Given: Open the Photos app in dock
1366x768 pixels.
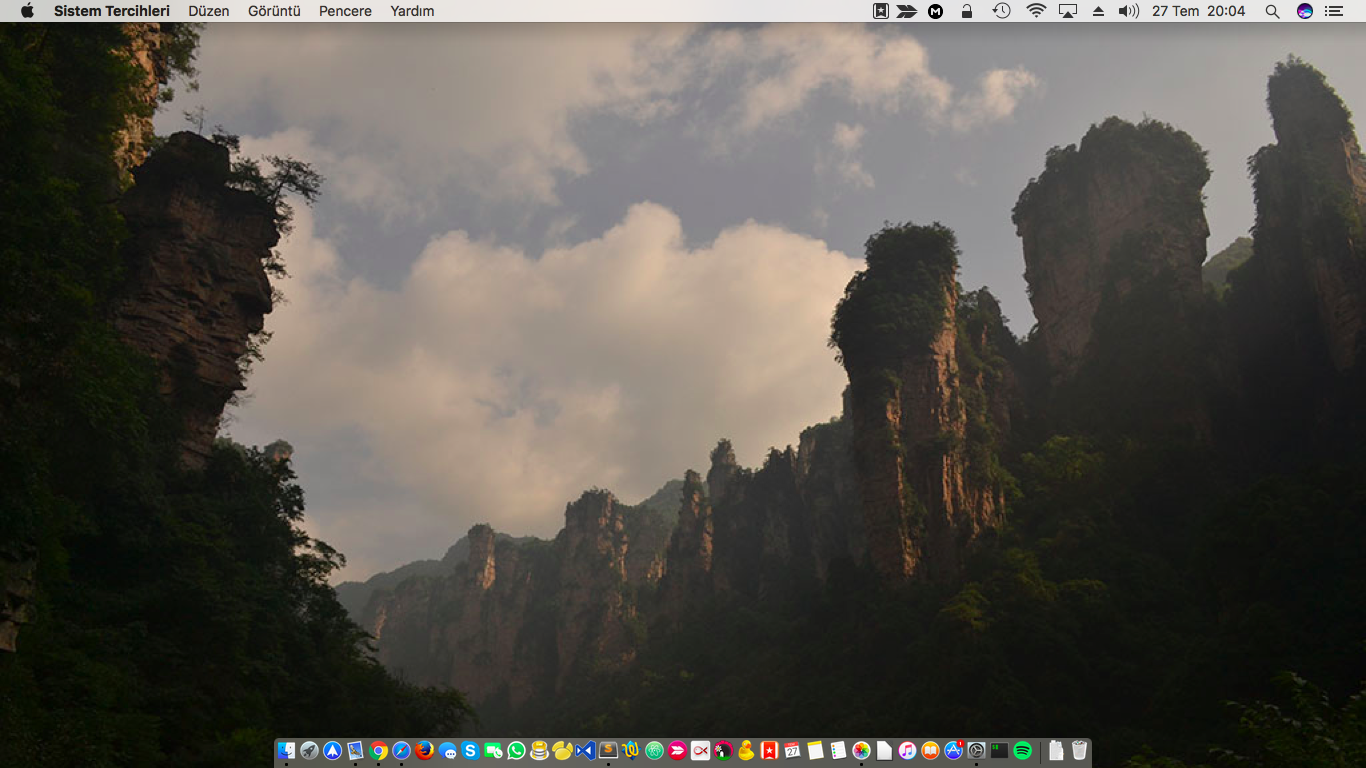Looking at the screenshot, I should click(x=861, y=750).
